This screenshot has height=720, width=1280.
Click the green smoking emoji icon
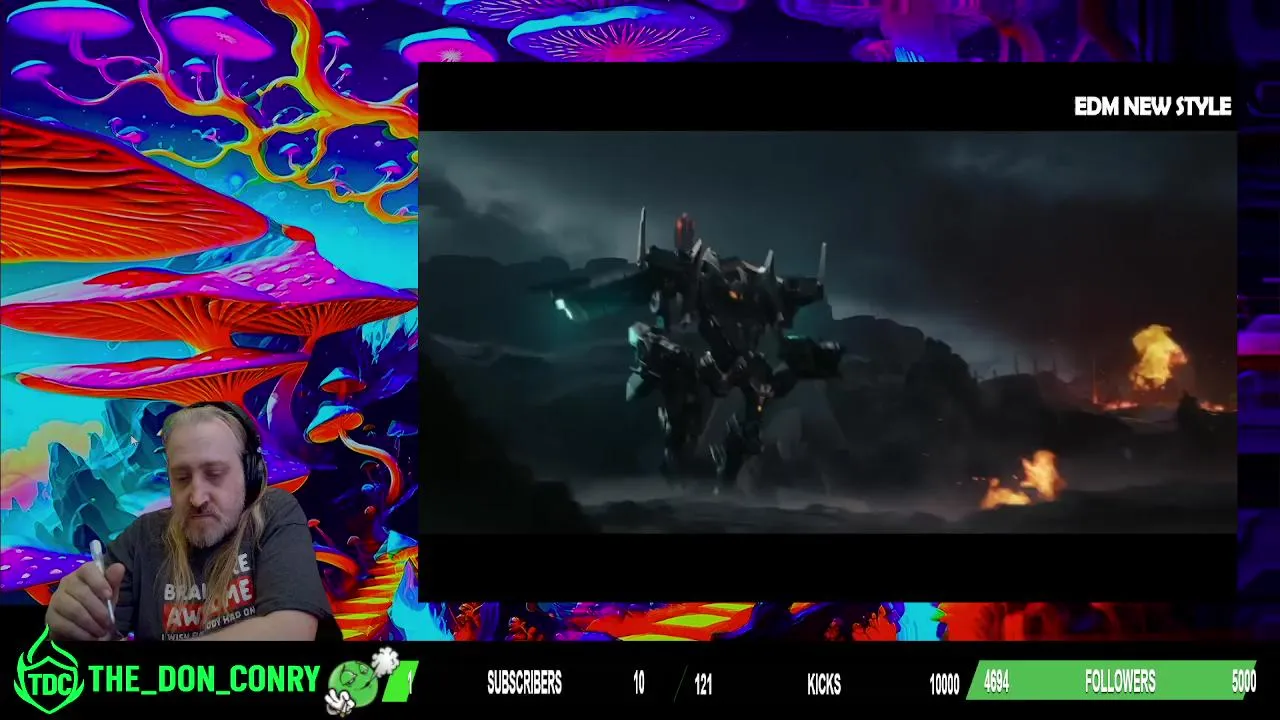click(361, 682)
